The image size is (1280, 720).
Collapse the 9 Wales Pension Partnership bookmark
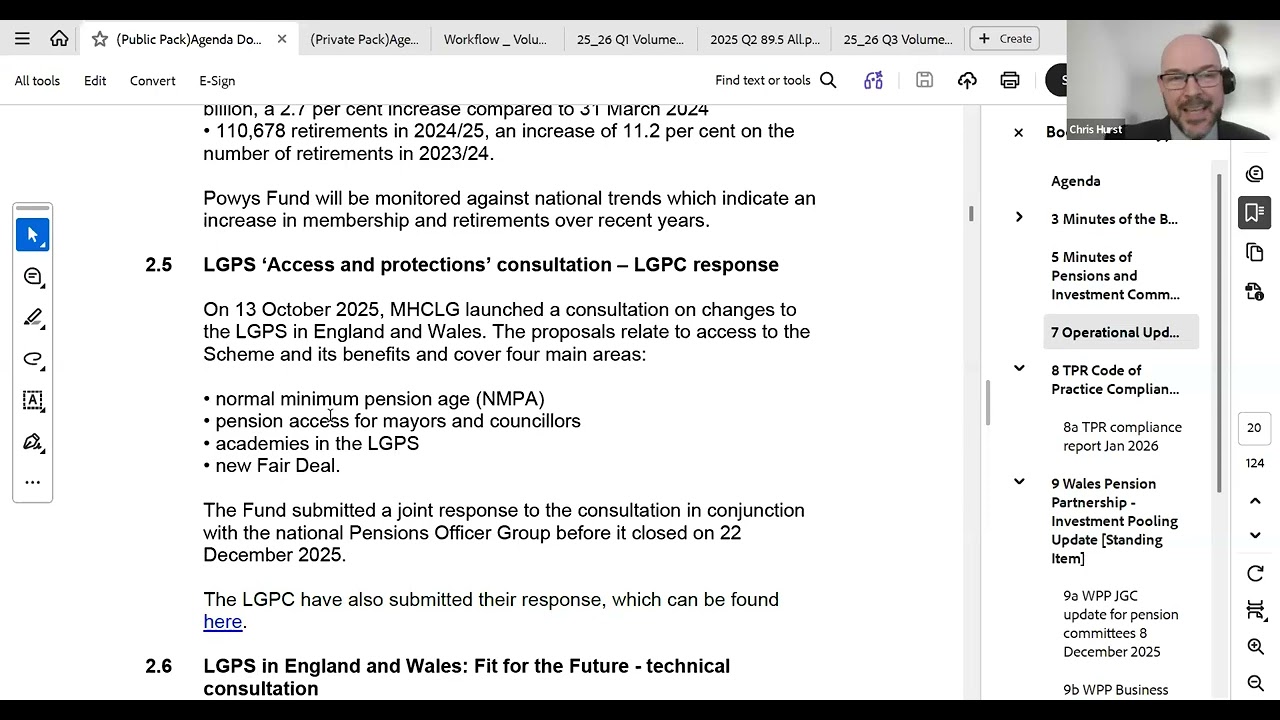[x=1019, y=482]
